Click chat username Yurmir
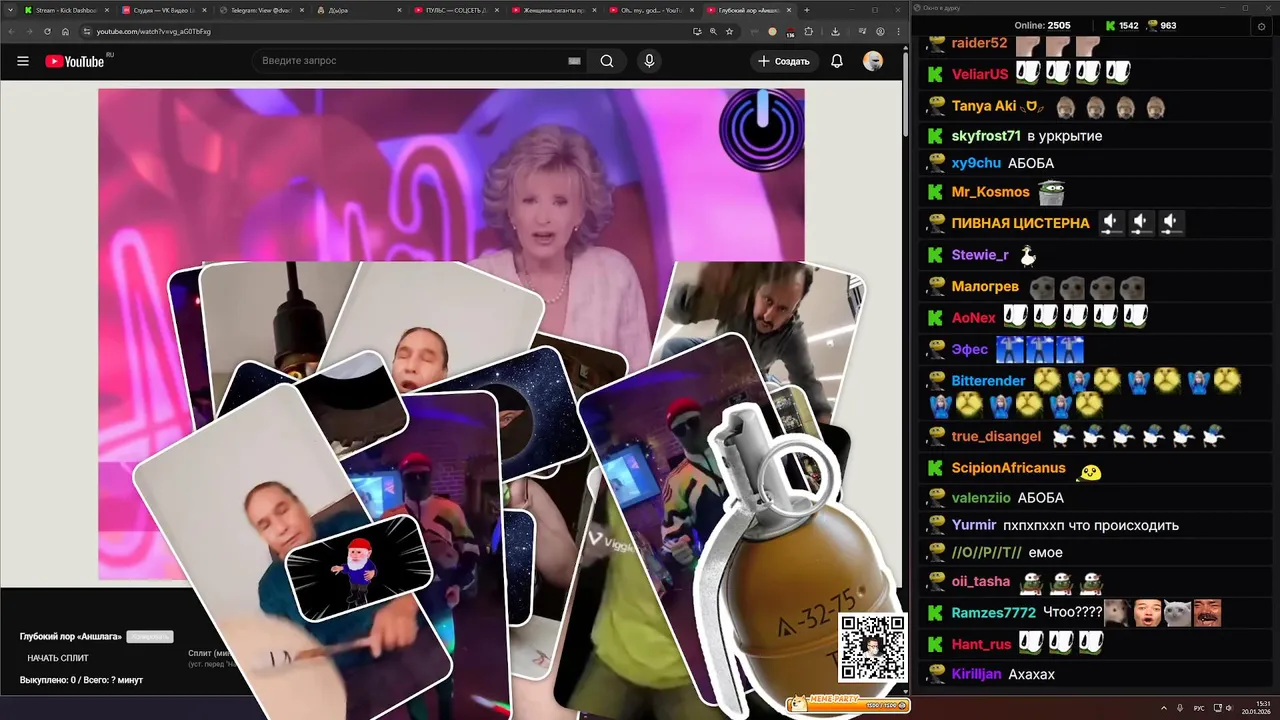Viewport: 1280px width, 720px height. [974, 525]
